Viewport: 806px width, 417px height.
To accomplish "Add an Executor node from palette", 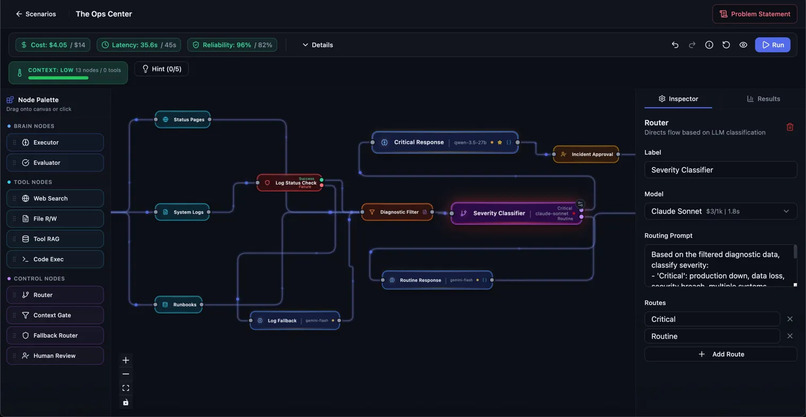I will (x=55, y=142).
